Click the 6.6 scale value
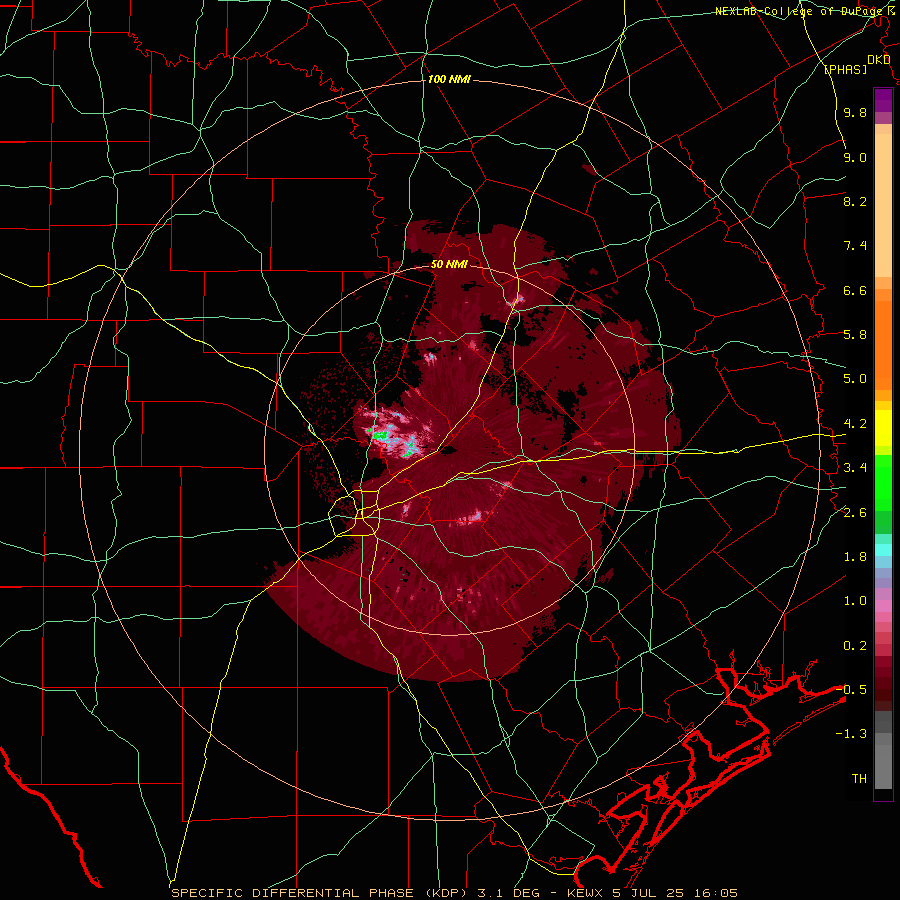Image resolution: width=900 pixels, height=900 pixels. tap(855, 290)
